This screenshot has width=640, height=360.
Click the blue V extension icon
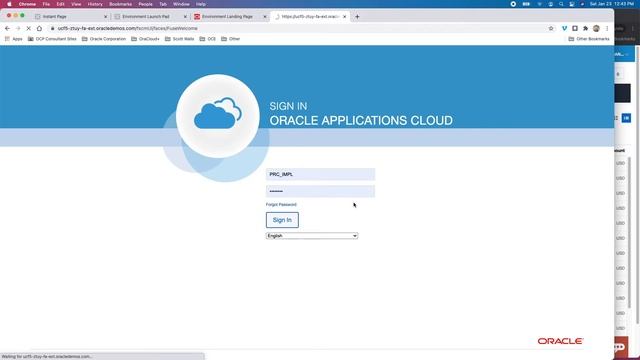click(x=564, y=28)
